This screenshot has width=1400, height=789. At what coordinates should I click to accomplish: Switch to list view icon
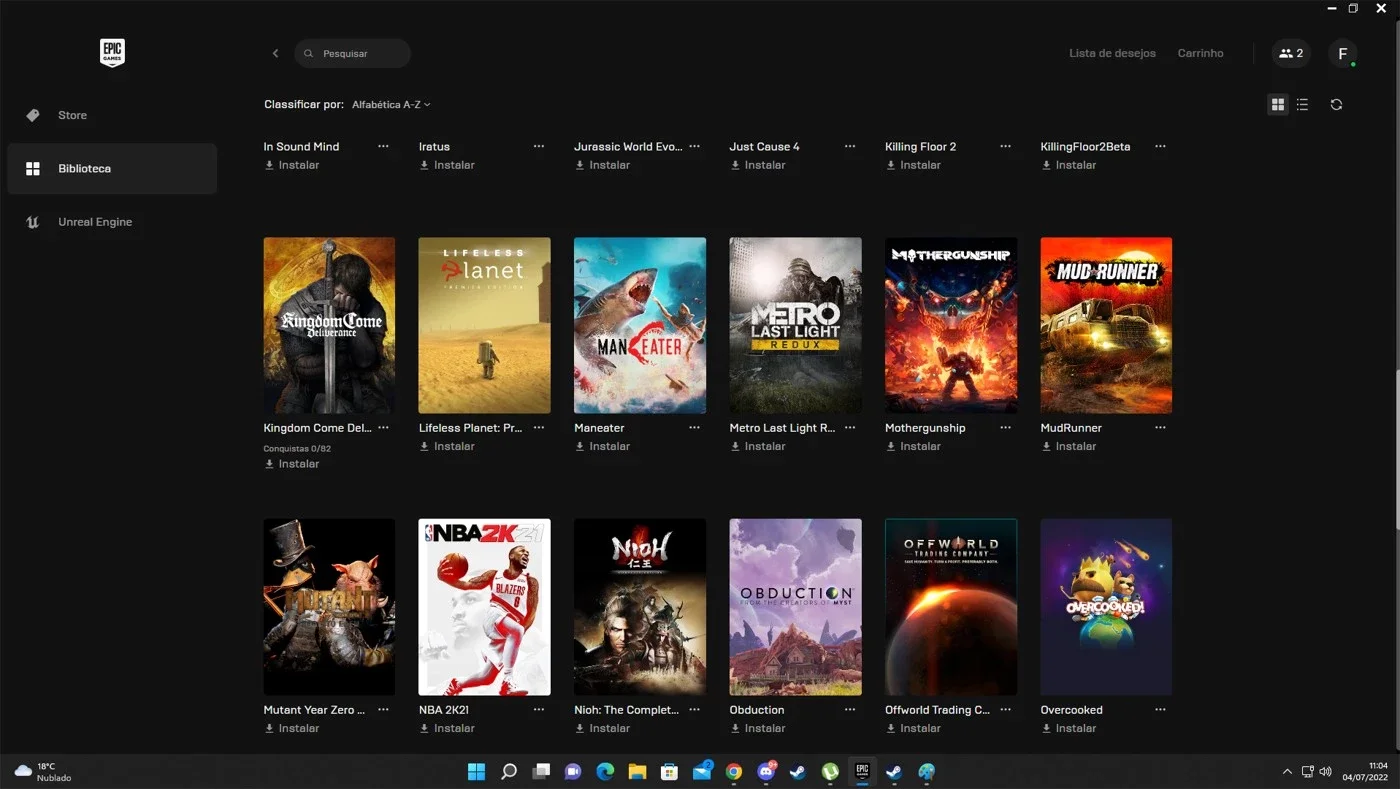(1302, 104)
